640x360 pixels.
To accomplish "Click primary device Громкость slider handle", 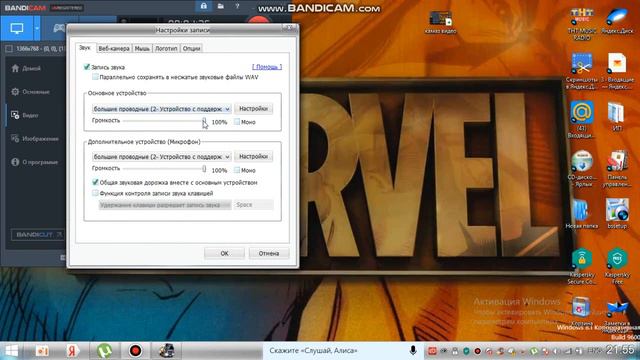I will pos(204,121).
